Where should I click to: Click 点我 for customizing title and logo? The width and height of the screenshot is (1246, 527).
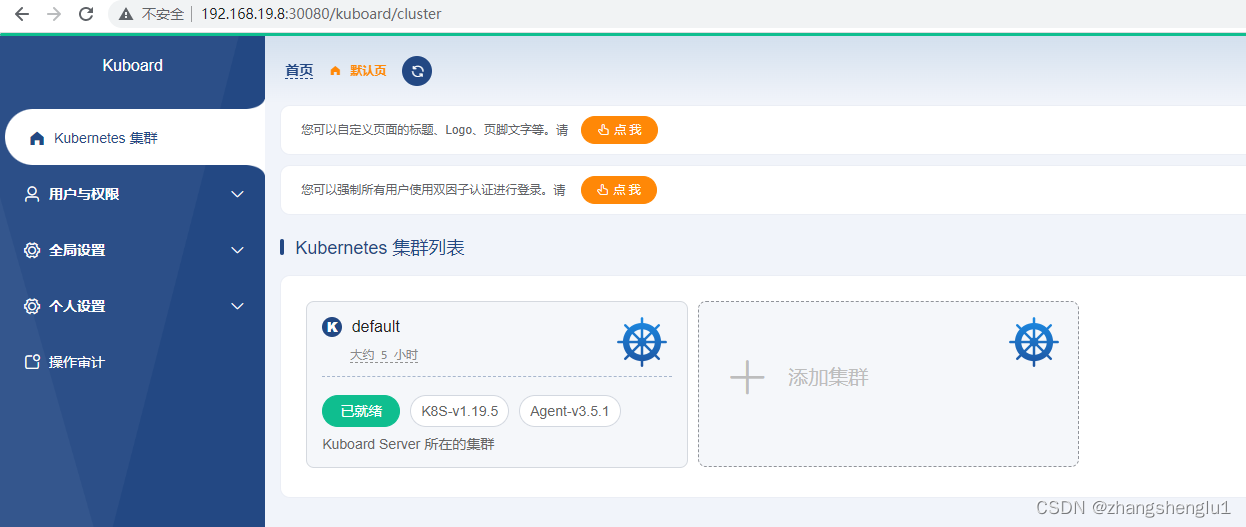coord(619,130)
